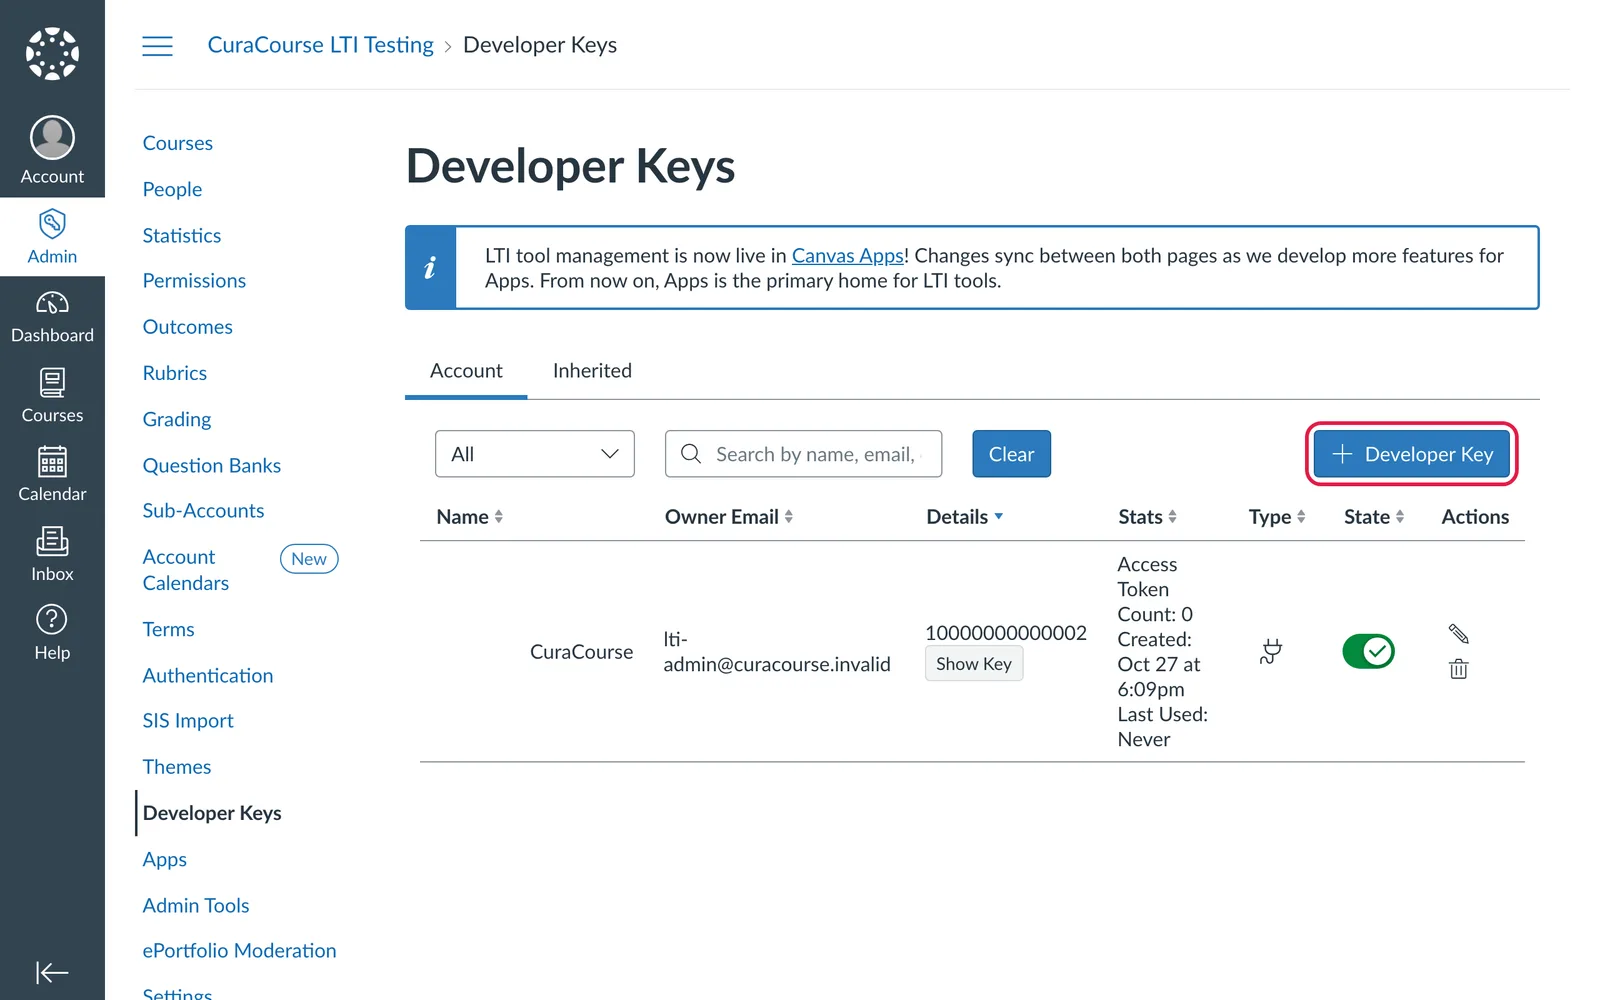Go to Sub-Accounts in the side menu
This screenshot has height=1000, width=1600.
[x=203, y=511]
